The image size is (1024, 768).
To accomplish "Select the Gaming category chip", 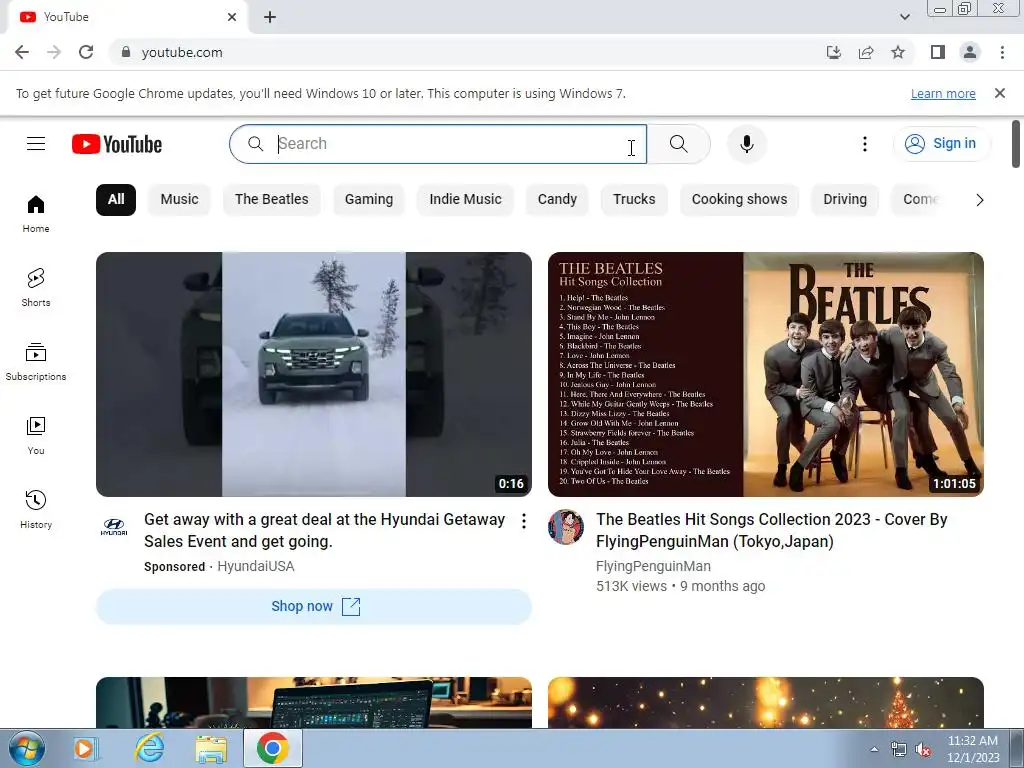I will pyautogui.click(x=369, y=199).
